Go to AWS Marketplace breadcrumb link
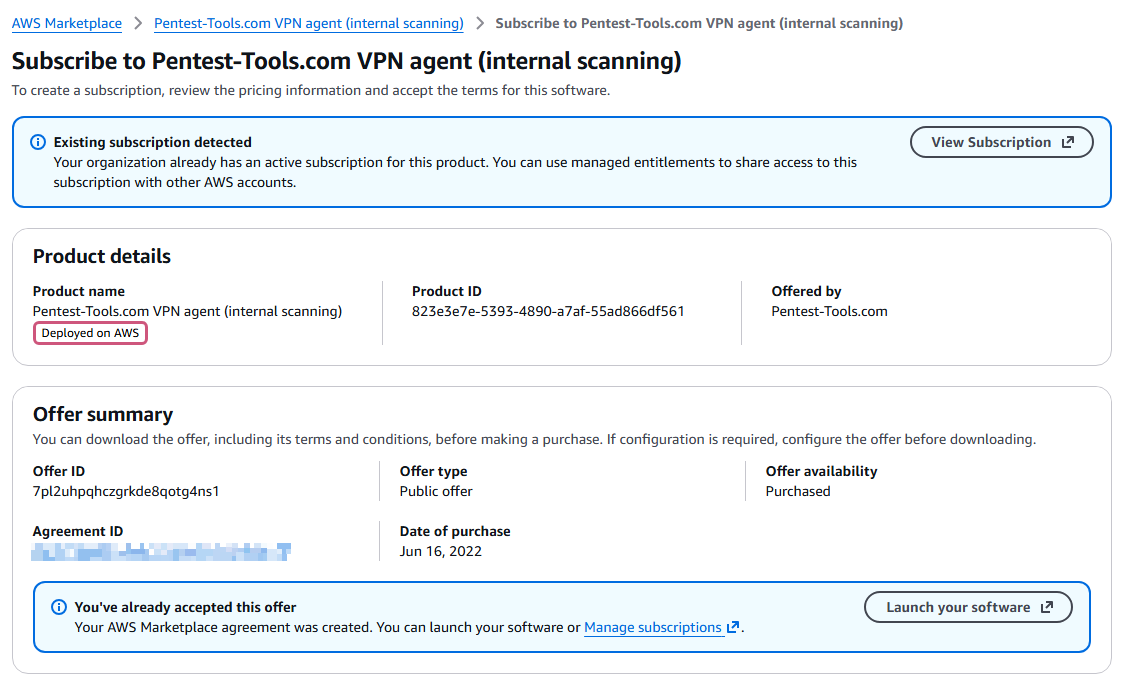Screen dimensions: 1147x682 (x=67, y=23)
